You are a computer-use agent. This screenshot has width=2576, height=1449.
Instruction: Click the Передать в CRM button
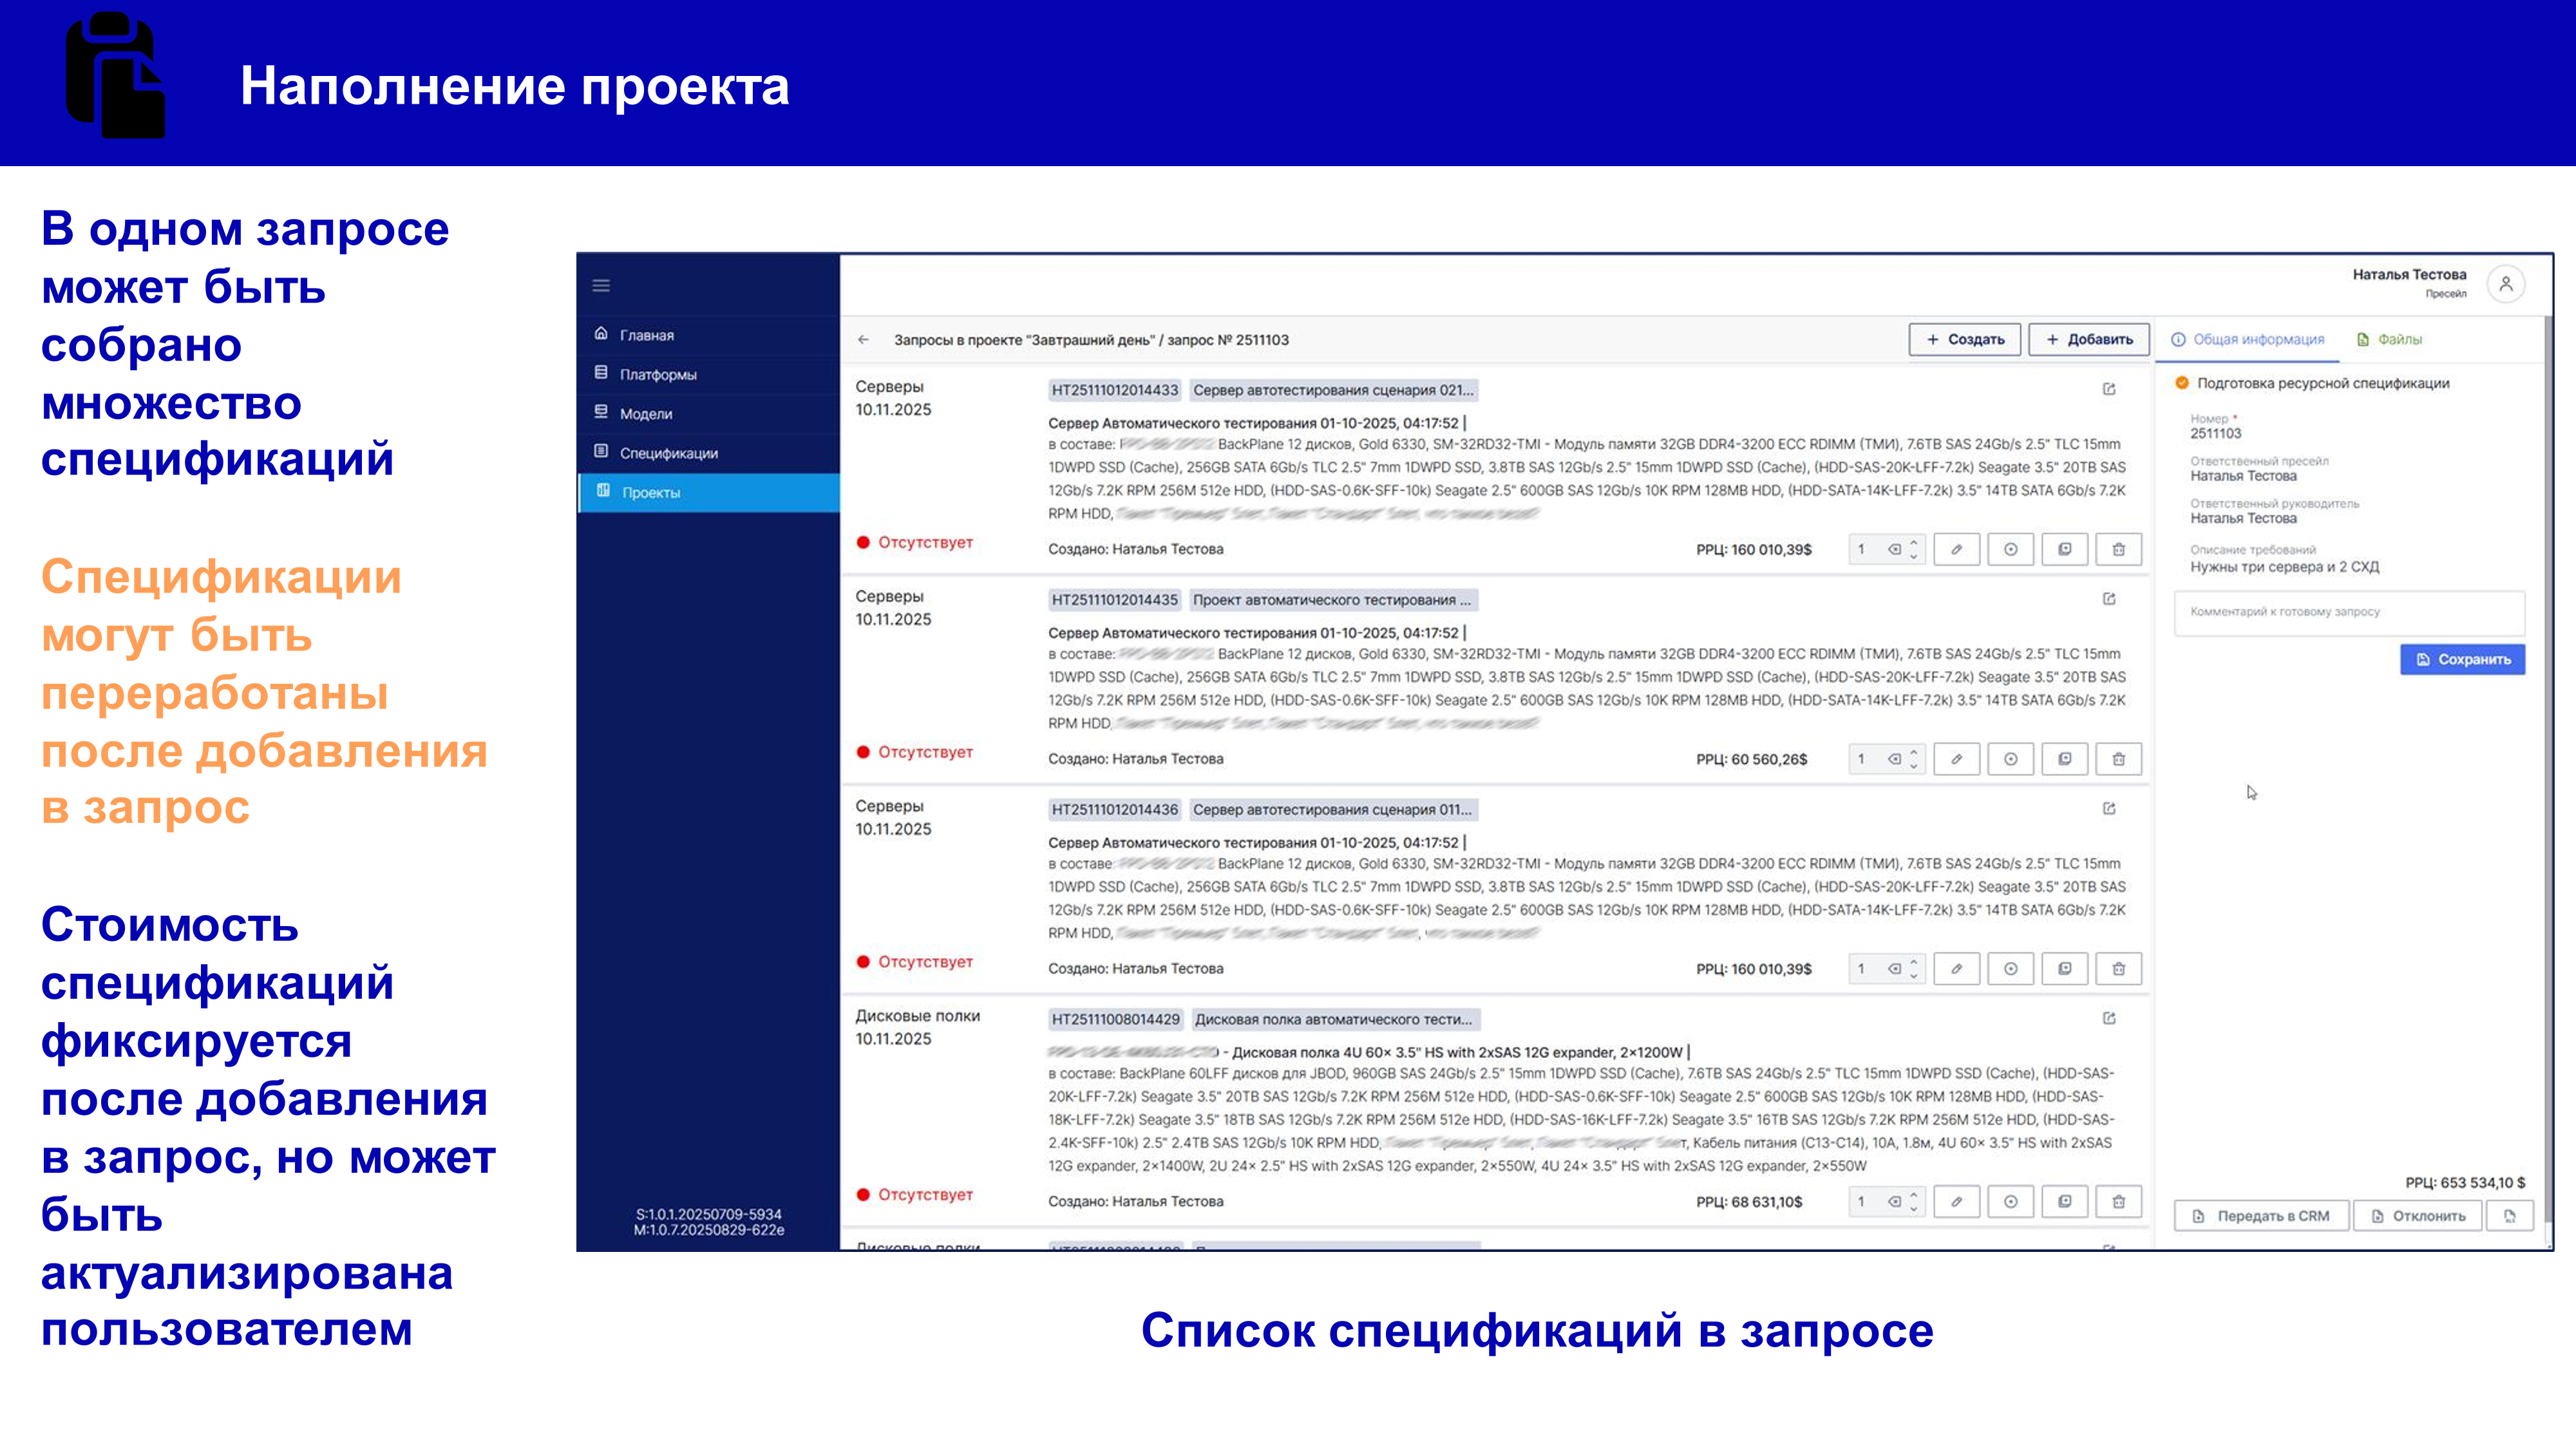pyautogui.click(x=2261, y=1216)
